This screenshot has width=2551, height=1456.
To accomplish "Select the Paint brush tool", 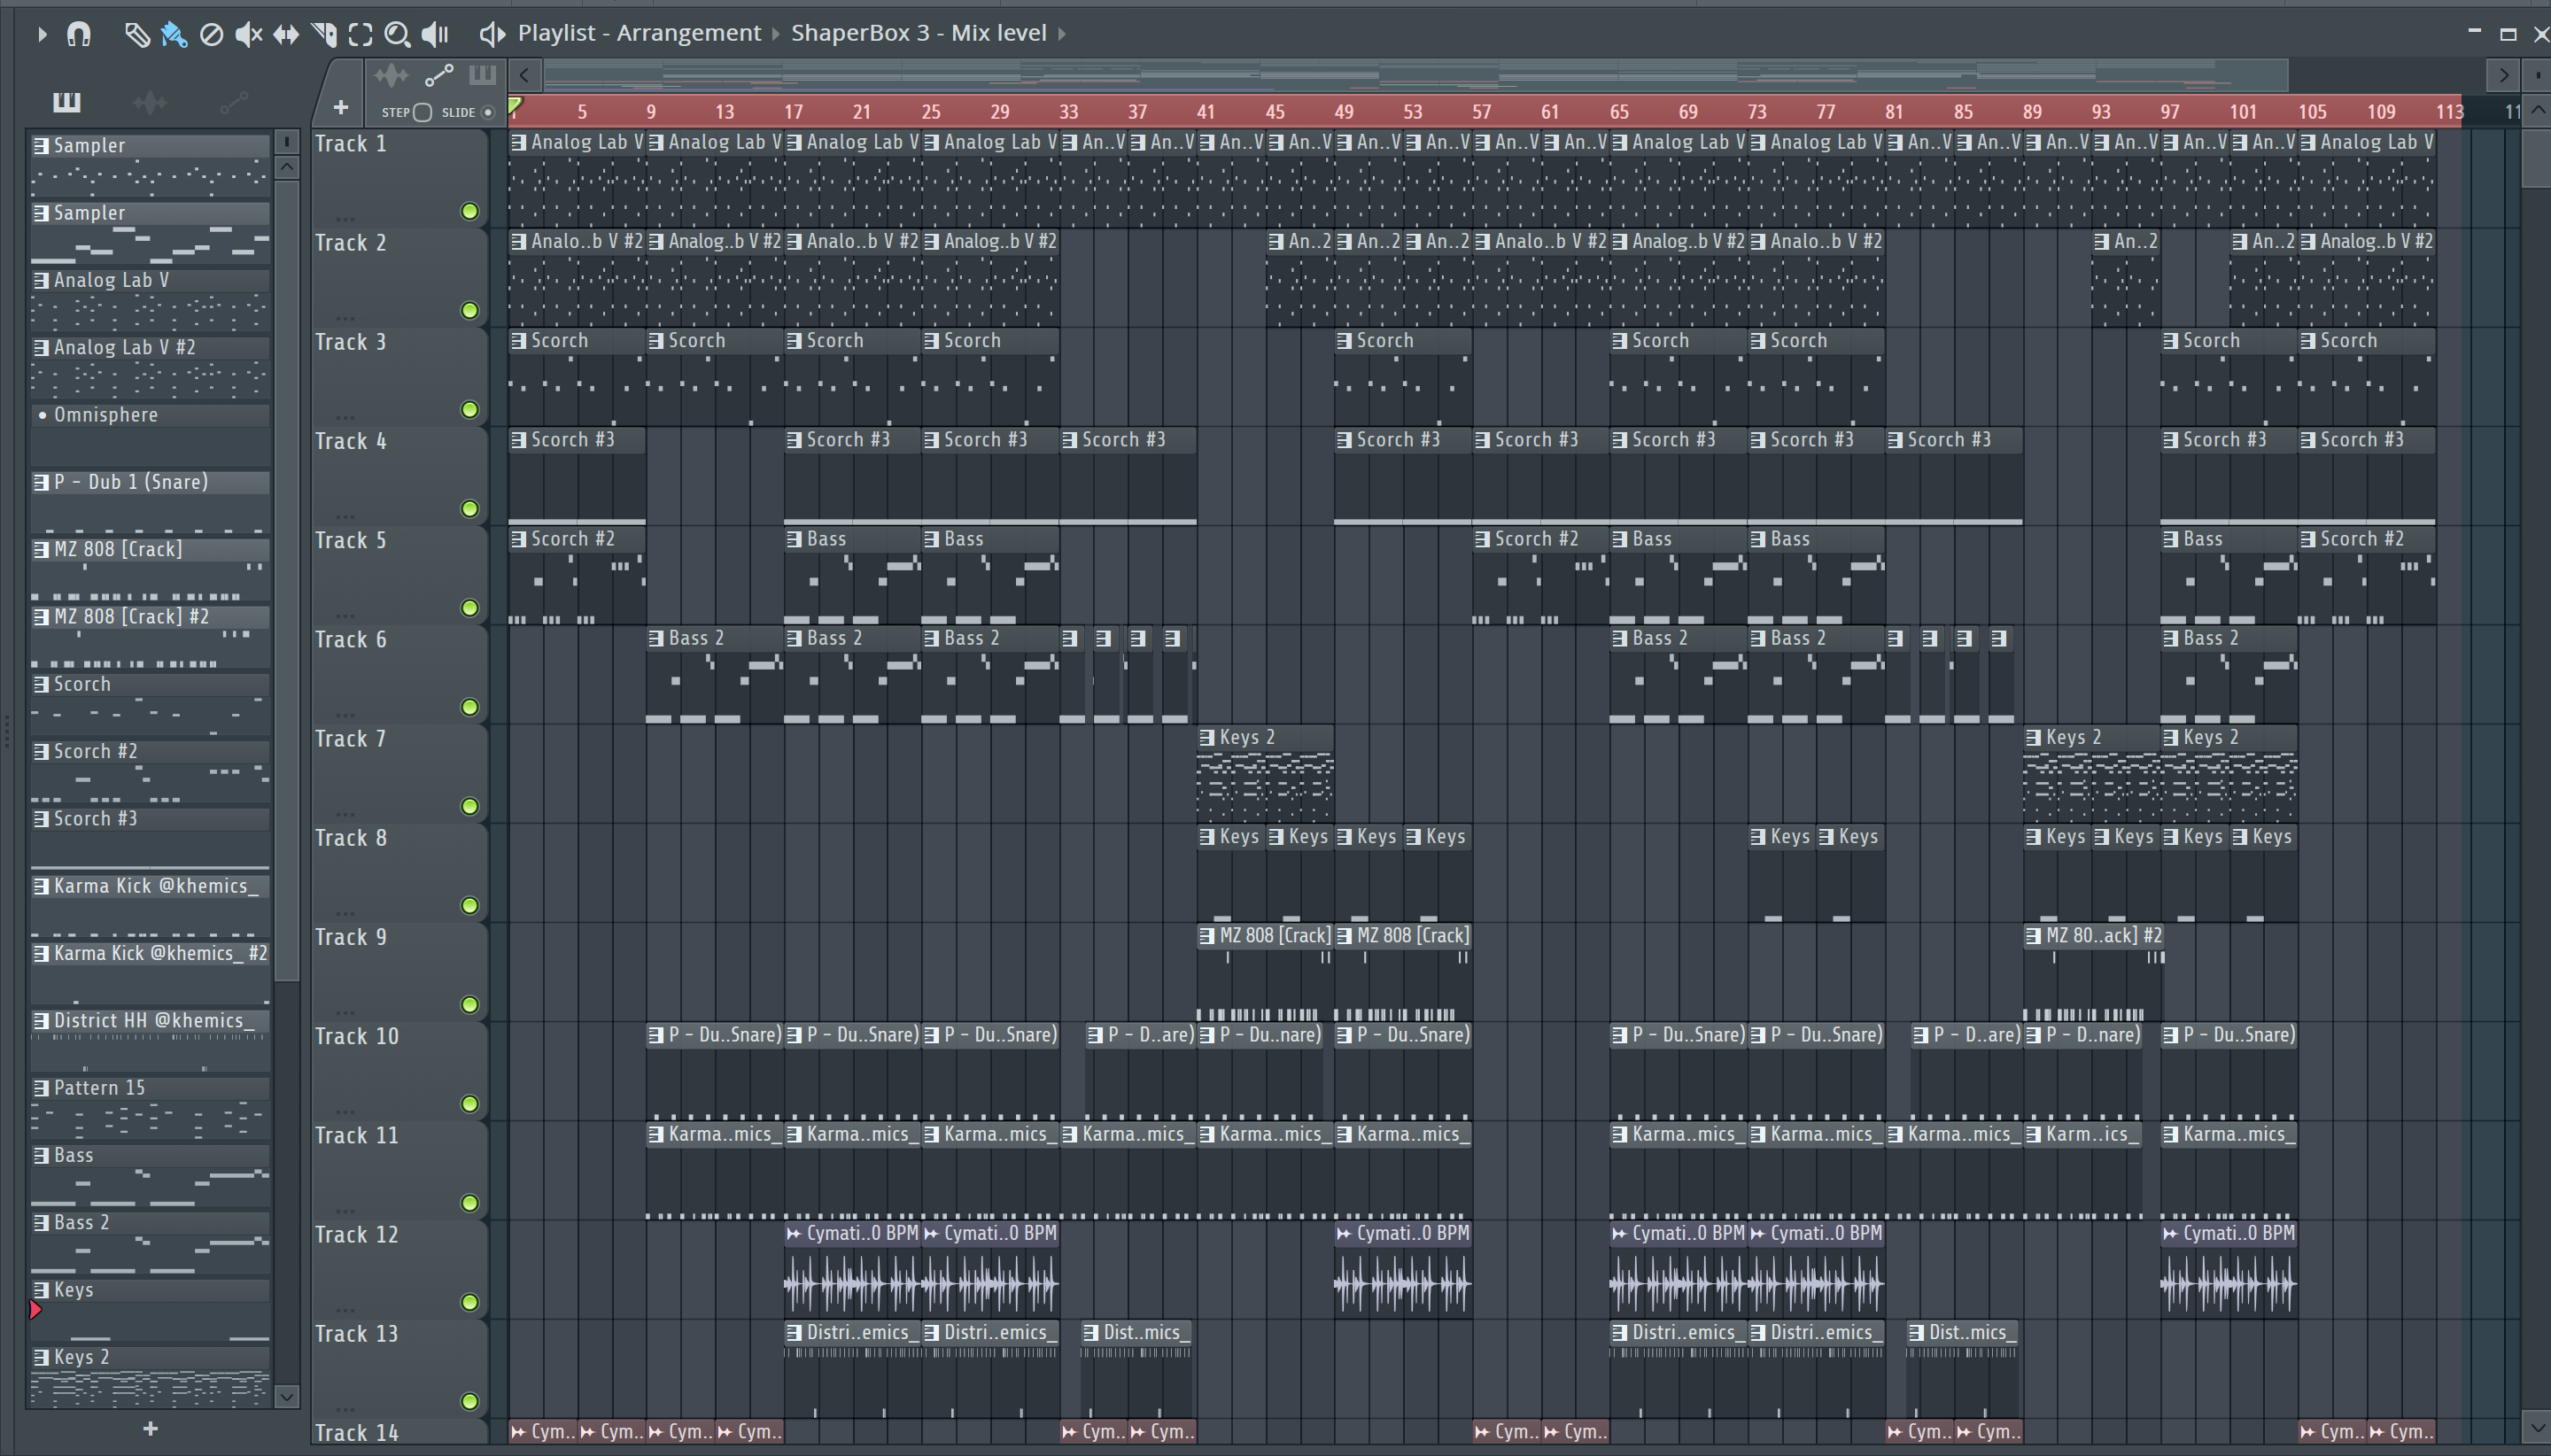I will (174, 34).
